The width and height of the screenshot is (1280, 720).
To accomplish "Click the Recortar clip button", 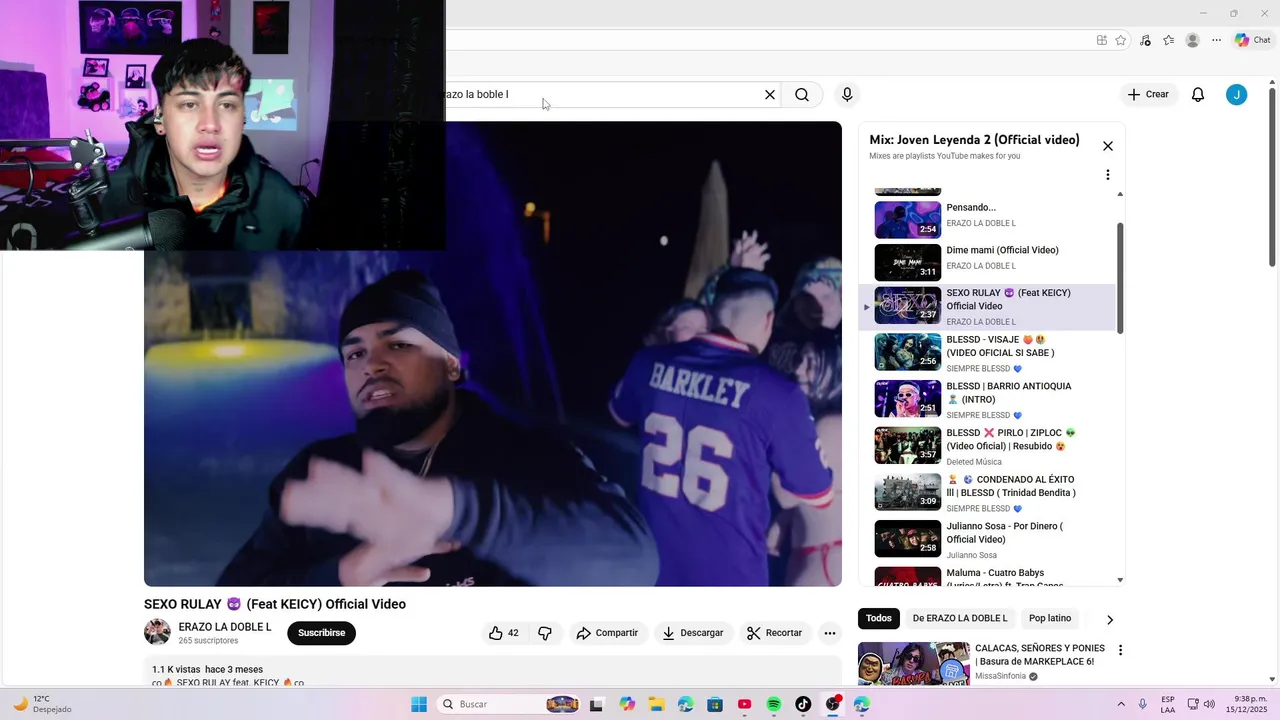I will click(x=775, y=633).
